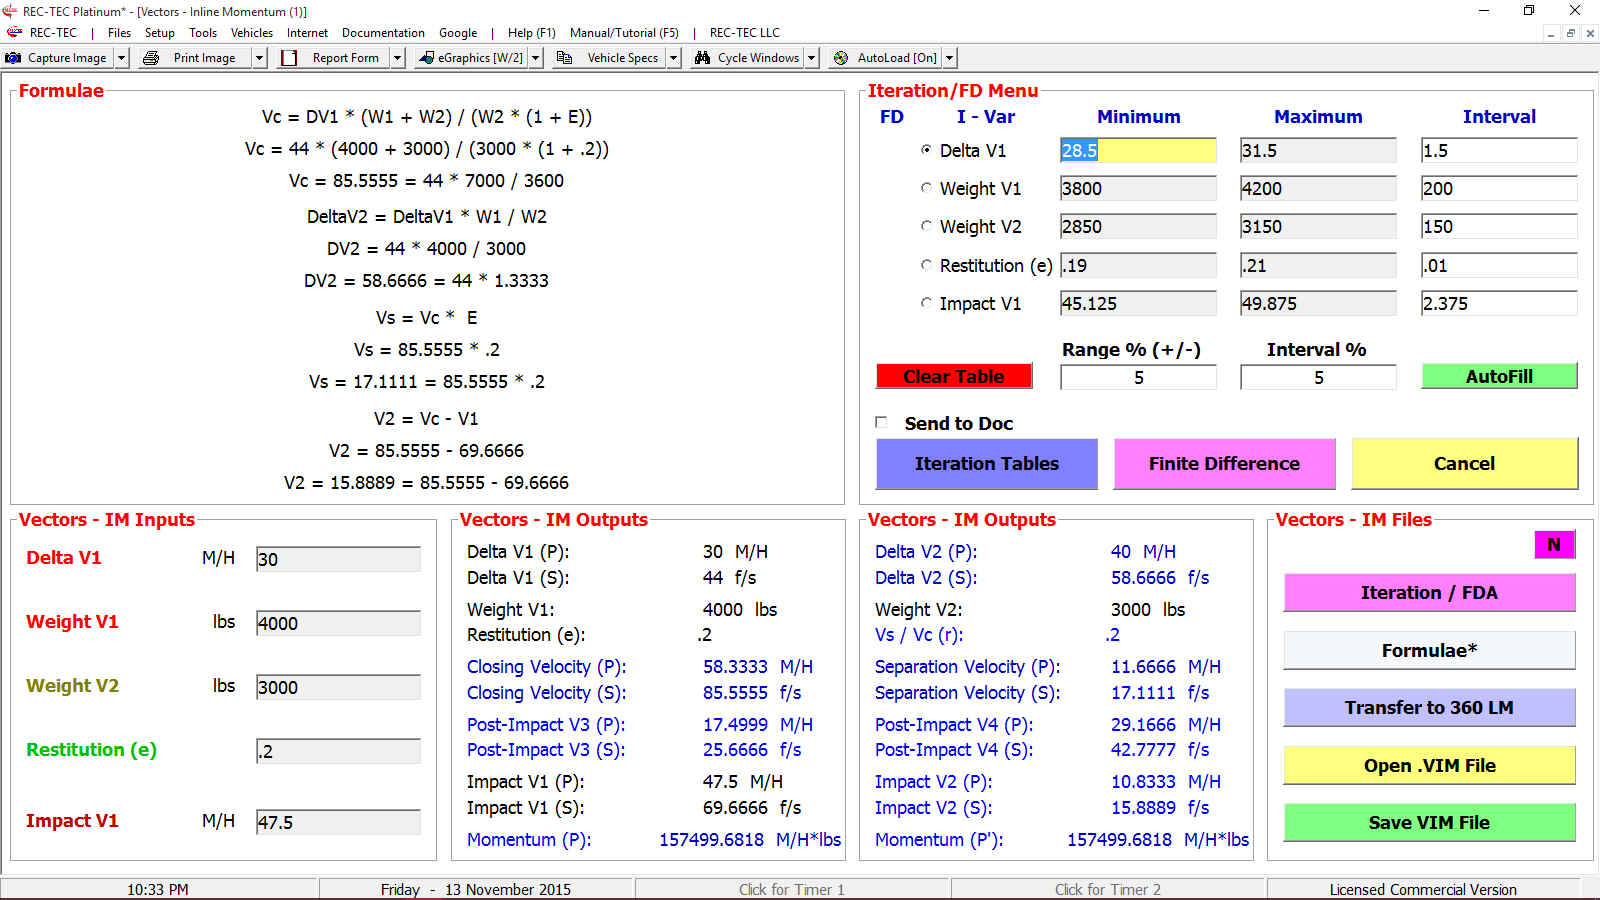The image size is (1600, 900).
Task: Click the REC-TEC app icon in the menu bar
Action: [x=14, y=32]
